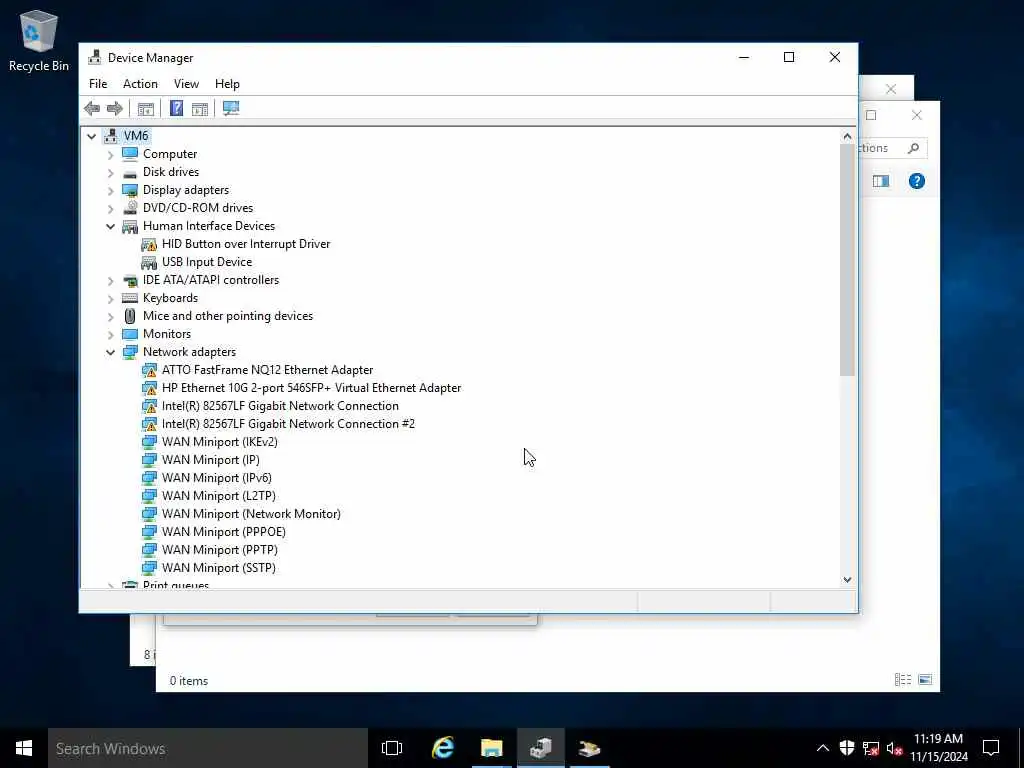Open the Recycle Bin desktop icon
The width and height of the screenshot is (1024, 768).
[x=38, y=40]
